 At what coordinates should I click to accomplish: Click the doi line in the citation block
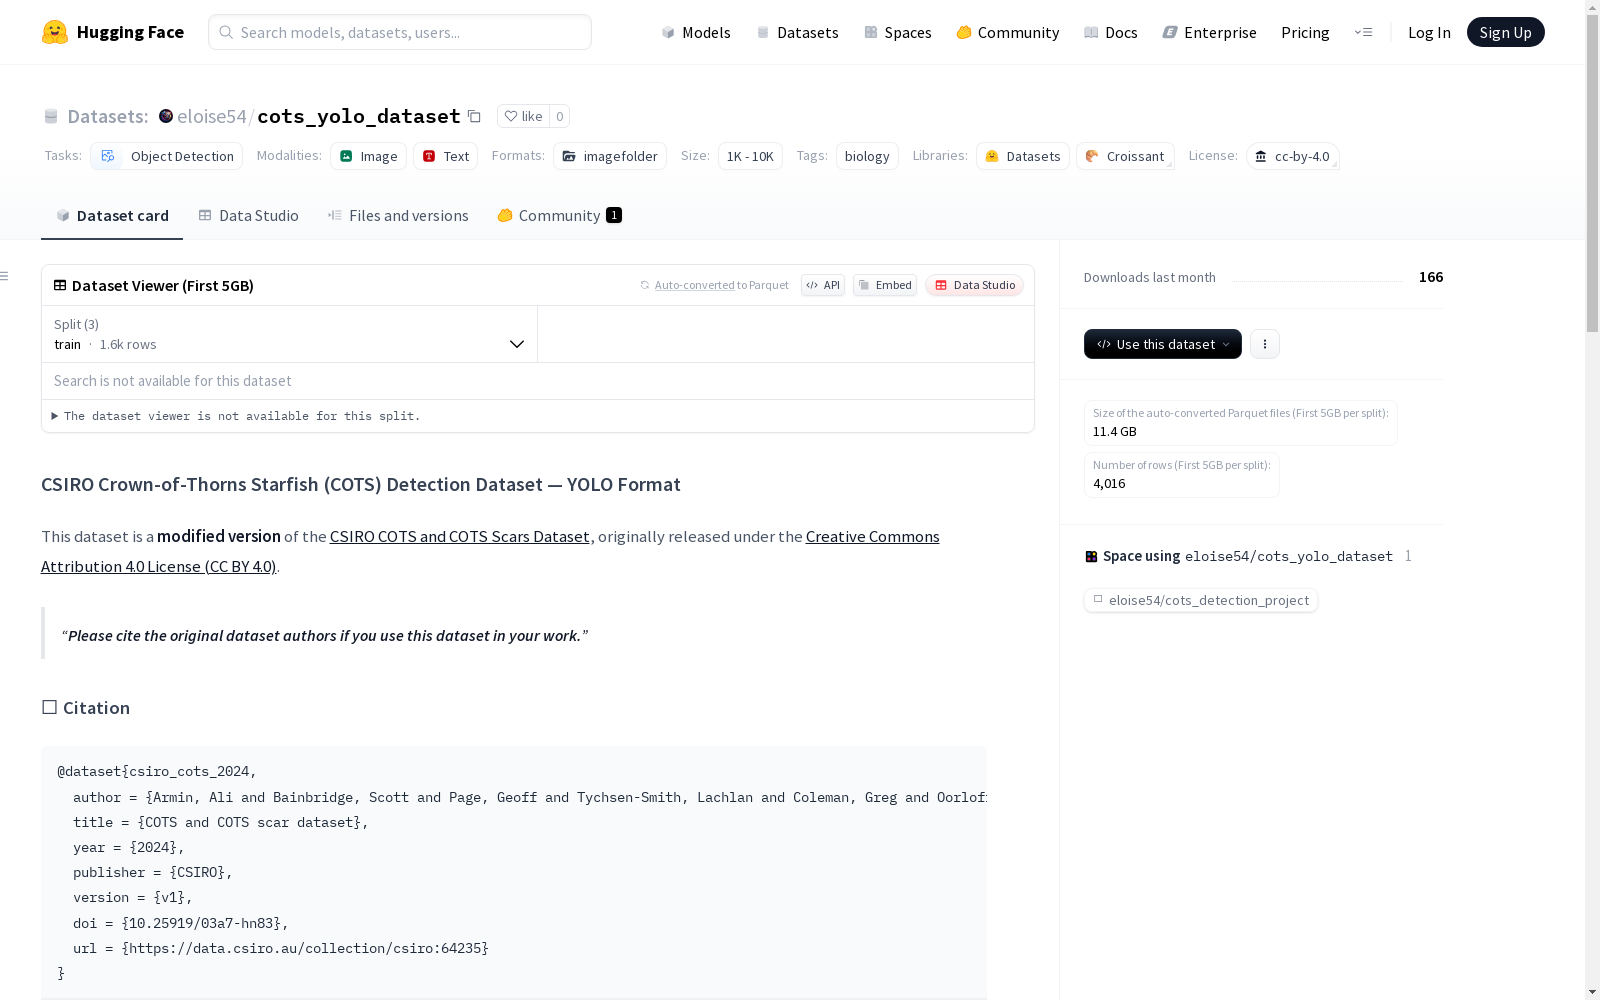(x=181, y=923)
